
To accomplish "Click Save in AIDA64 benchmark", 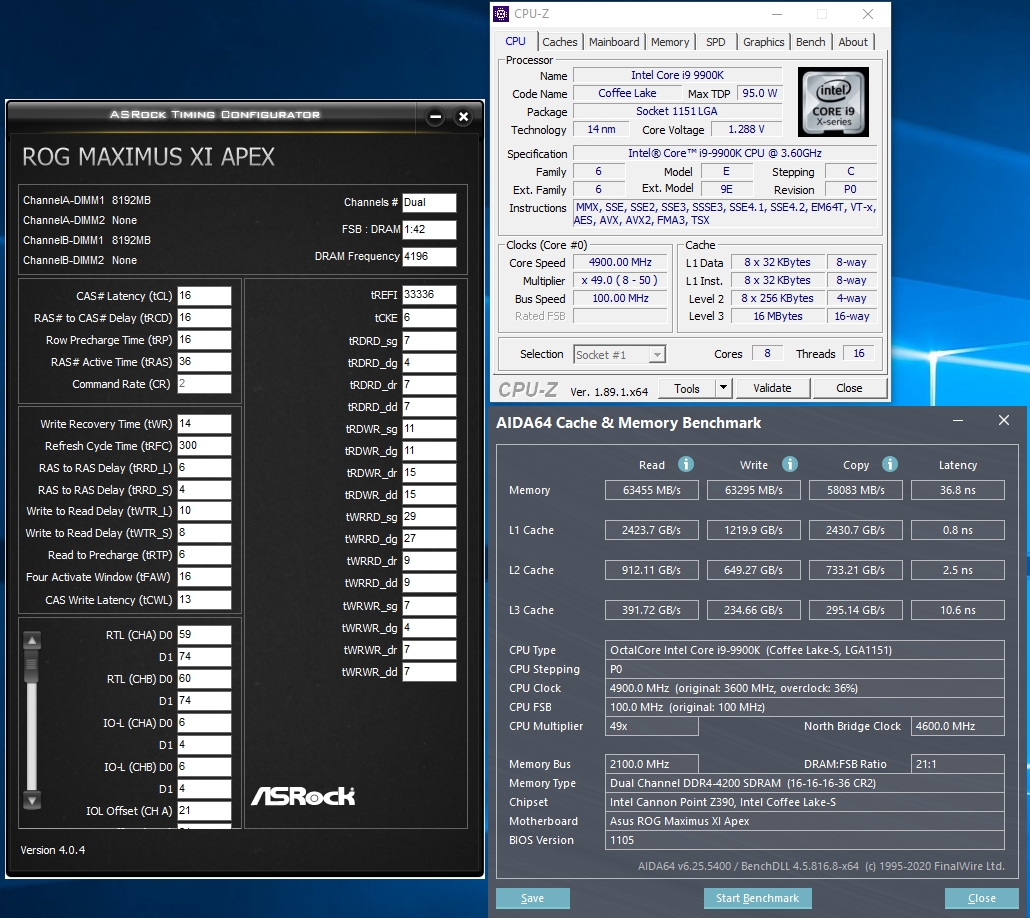I will tap(532, 898).
